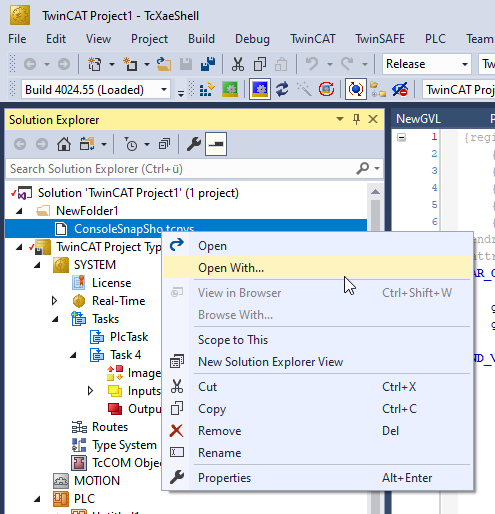Select the PlcTask tree item

[129, 337]
